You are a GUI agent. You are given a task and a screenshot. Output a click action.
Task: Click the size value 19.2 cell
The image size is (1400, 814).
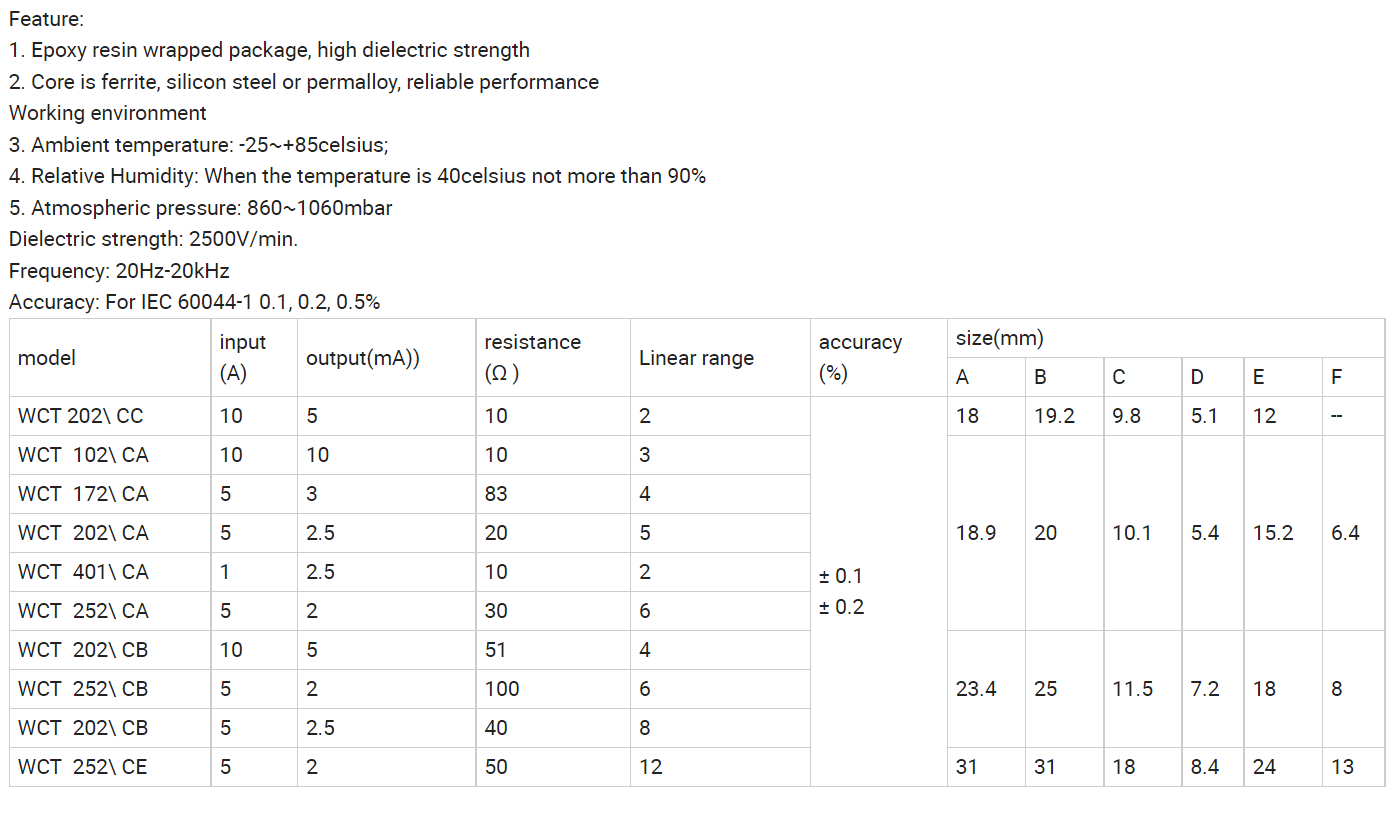[1065, 416]
